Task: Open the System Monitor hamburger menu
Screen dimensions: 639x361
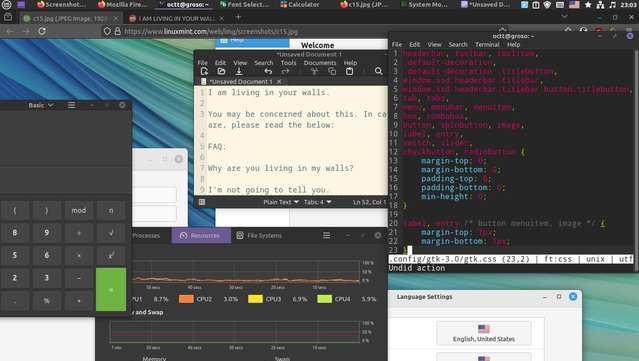Action: [x=326, y=236]
